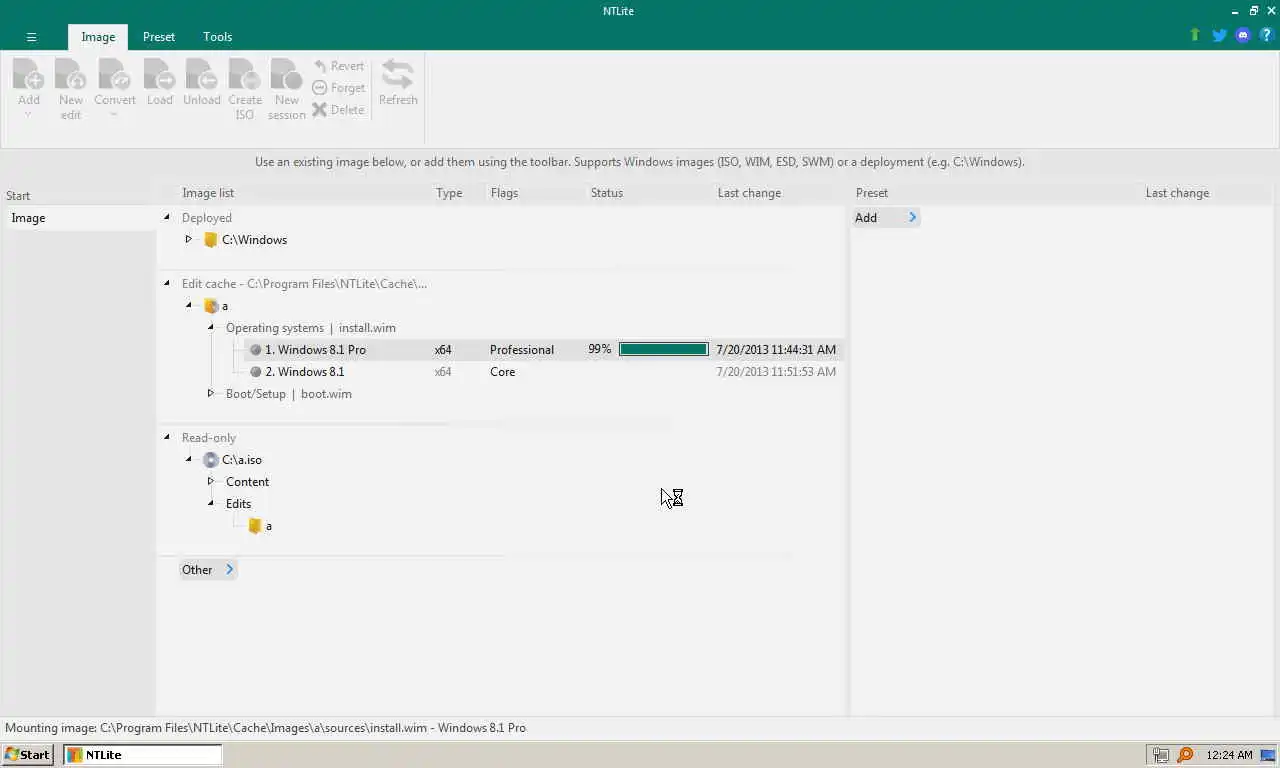Click the Forget toolbar item
The height and width of the screenshot is (768, 1280).
point(338,88)
